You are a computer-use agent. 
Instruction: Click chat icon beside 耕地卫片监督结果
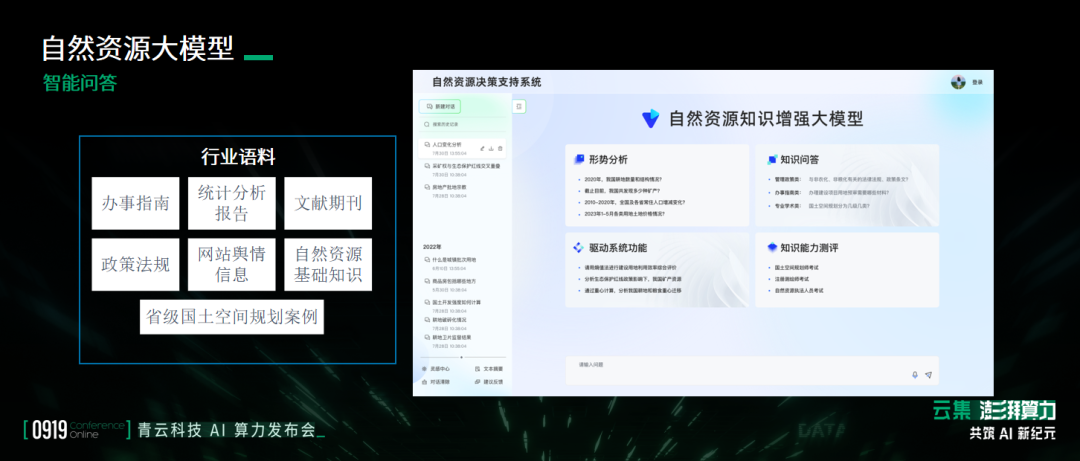point(427,338)
